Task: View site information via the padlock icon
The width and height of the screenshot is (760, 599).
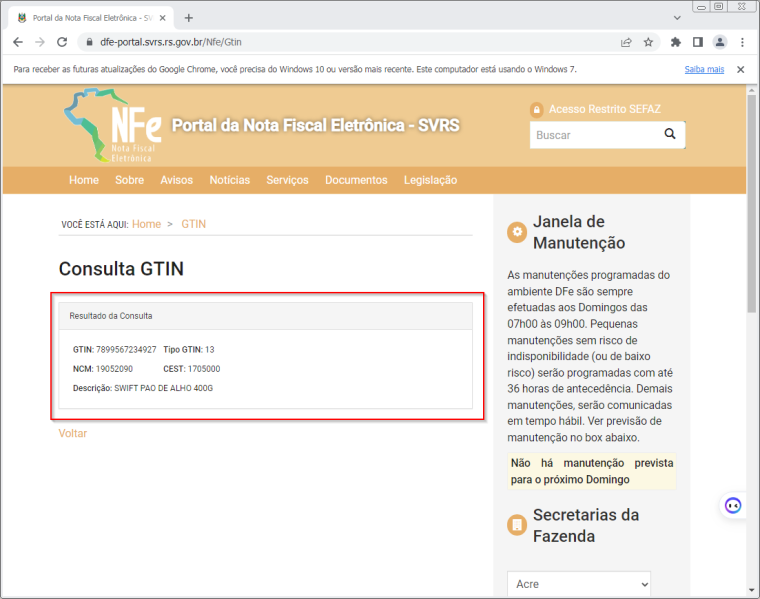Action: point(89,42)
